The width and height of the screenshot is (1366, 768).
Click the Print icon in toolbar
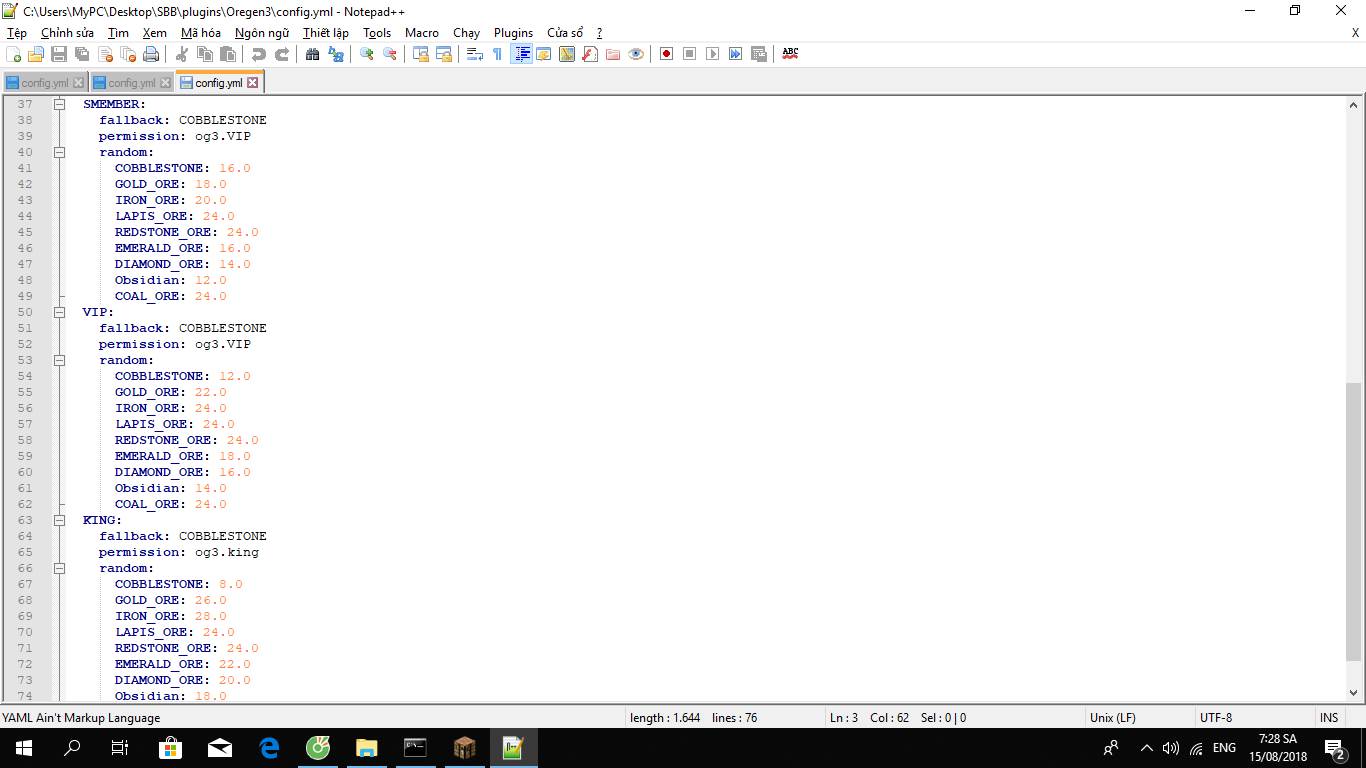coord(150,54)
